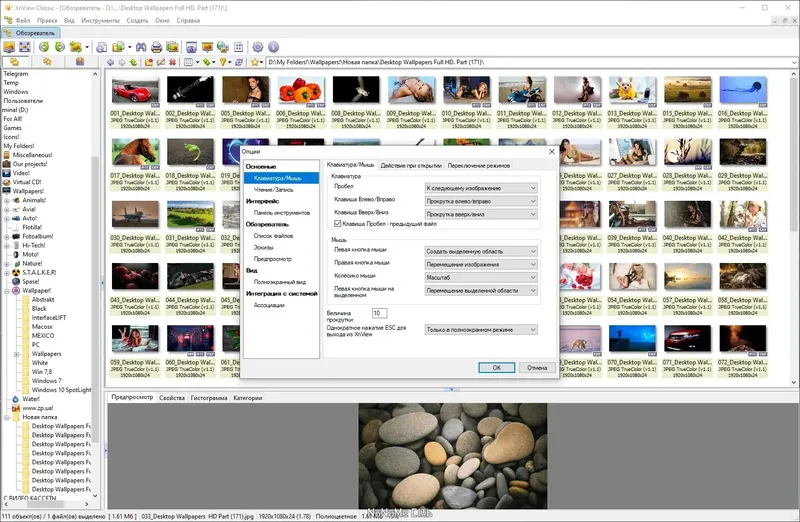Screen dimensions: 800x522
Task: Toggle 'Клавиша Пробел - предыдущий файл' checkbox
Action: 338,224
